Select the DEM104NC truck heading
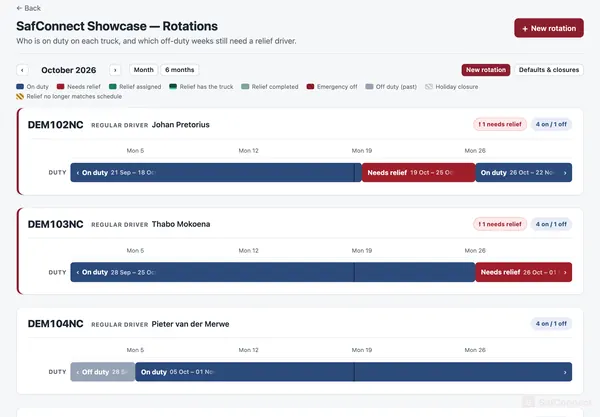The width and height of the screenshot is (600, 417). (x=55, y=324)
